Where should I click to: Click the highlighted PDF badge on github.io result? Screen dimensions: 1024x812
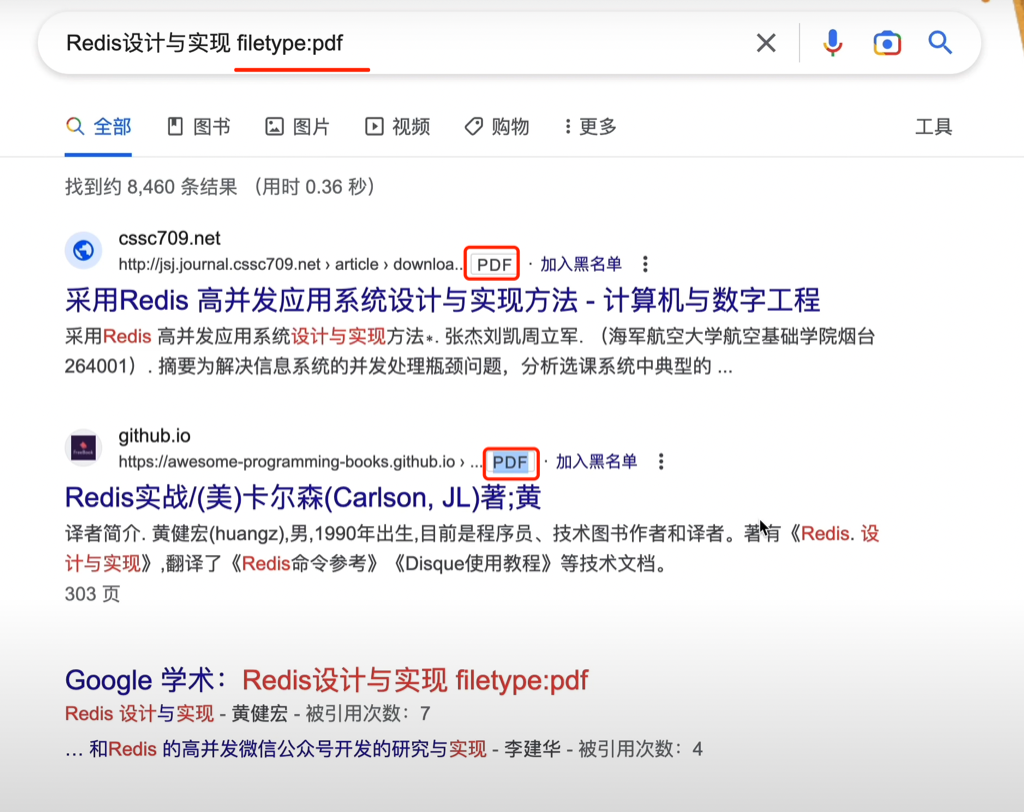[510, 463]
